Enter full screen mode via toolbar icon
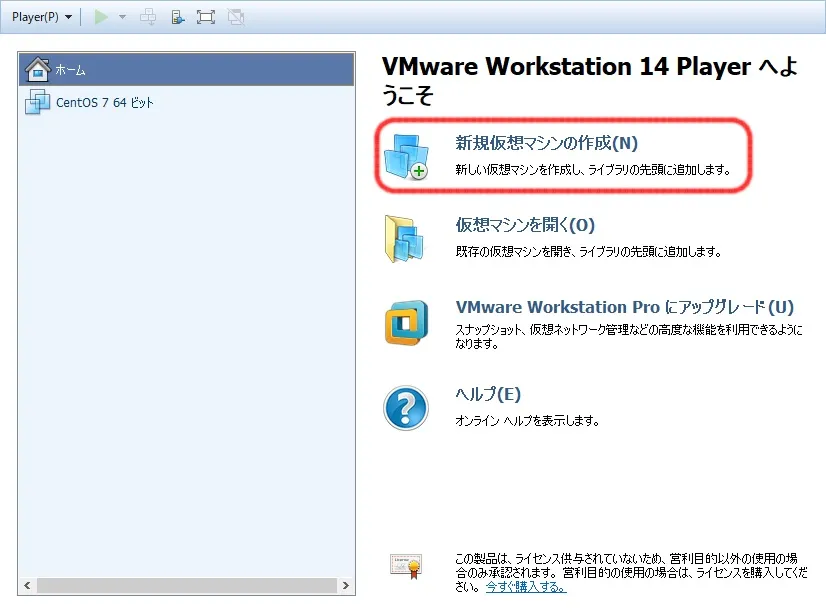The width and height of the screenshot is (826, 613). pyautogui.click(x=205, y=17)
